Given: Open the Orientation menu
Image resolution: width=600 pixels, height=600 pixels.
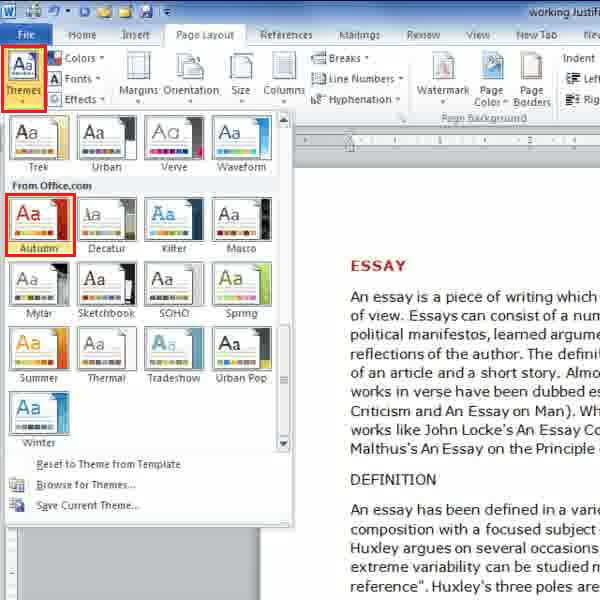Looking at the screenshot, I should pyautogui.click(x=191, y=78).
